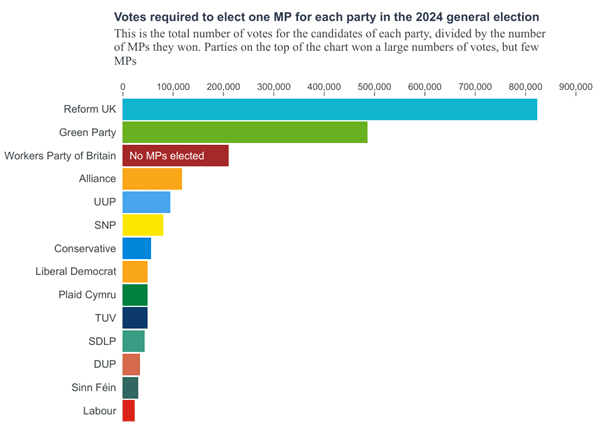Screen dimensions: 602x429
Task: Select the dark navy TUV bar
Action: point(135,318)
